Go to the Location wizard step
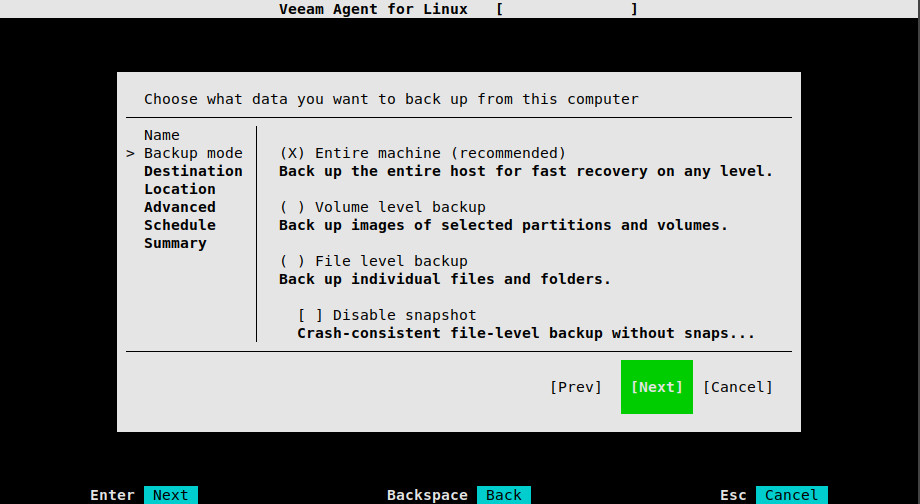This screenshot has height=504, width=920. (180, 190)
